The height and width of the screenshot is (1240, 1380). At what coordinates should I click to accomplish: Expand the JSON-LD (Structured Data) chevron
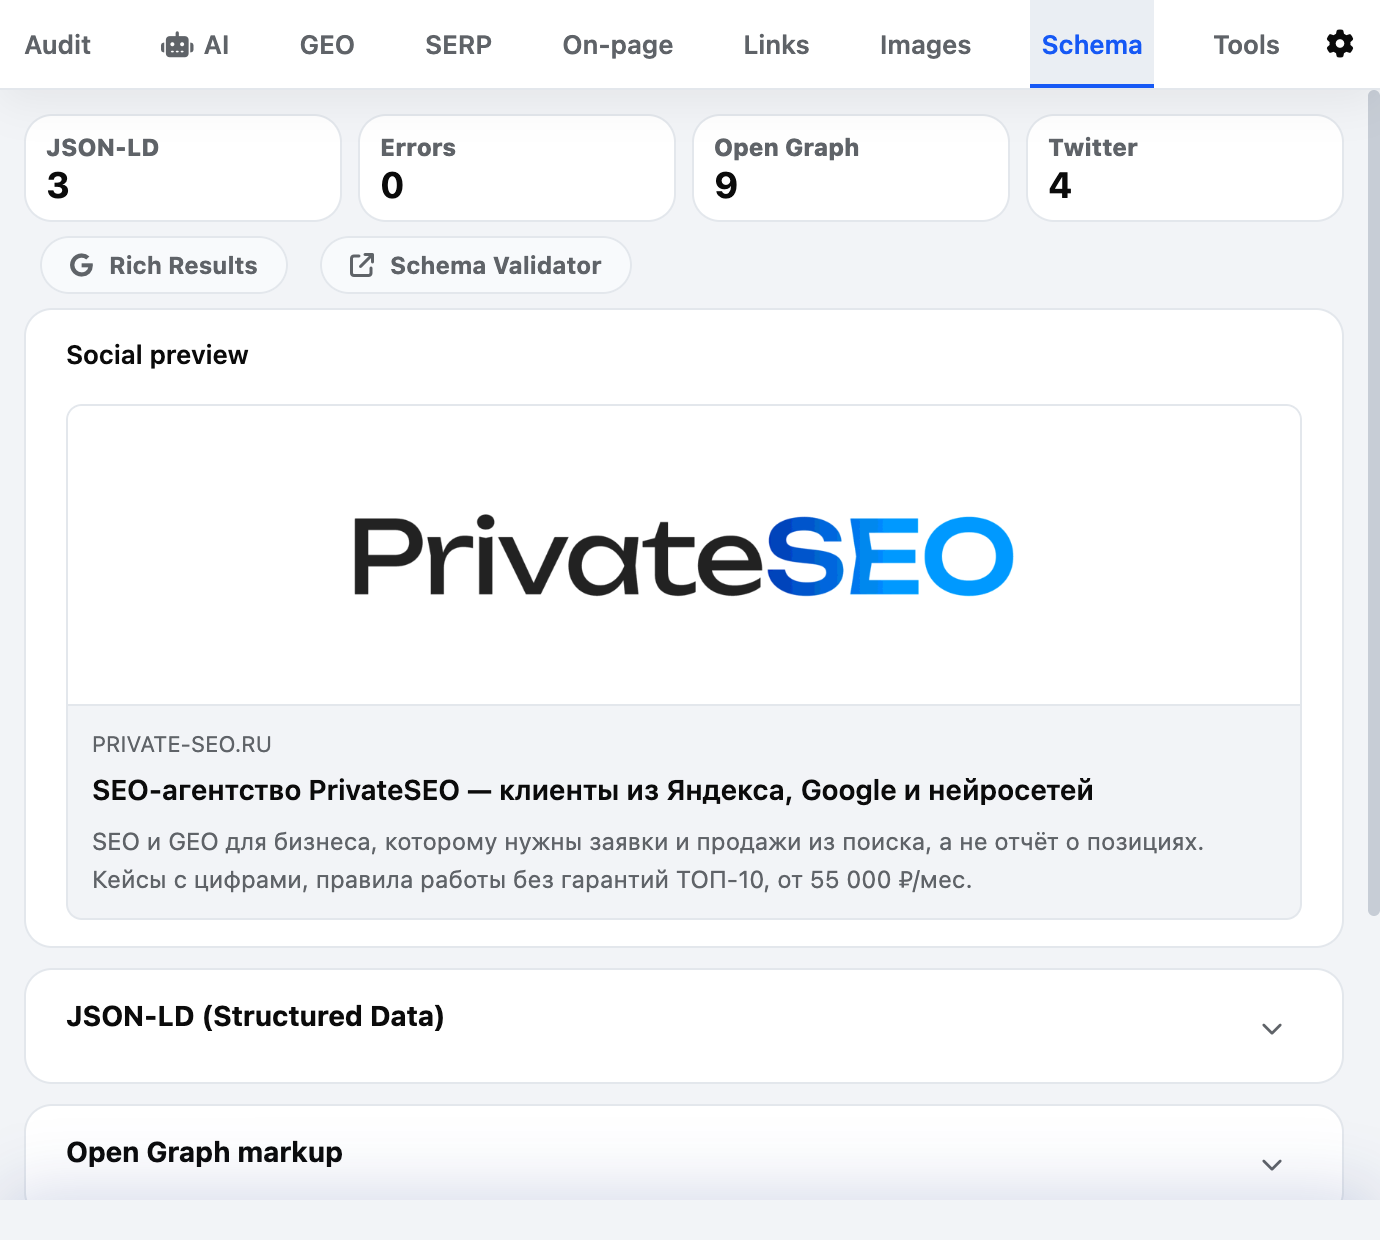1272,1029
